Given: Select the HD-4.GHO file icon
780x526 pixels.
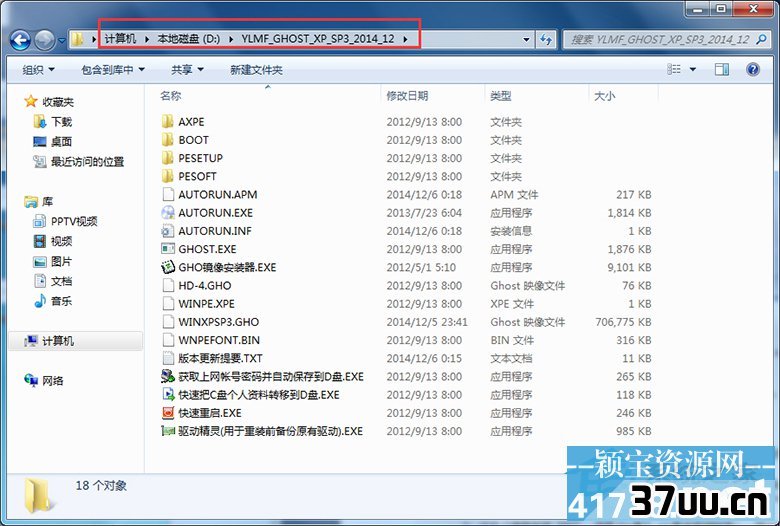Looking at the screenshot, I should point(168,285).
